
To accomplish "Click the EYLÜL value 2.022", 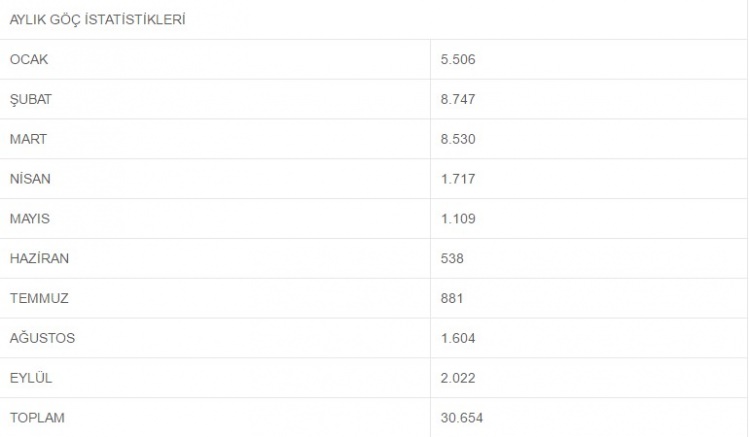I will point(458,378).
